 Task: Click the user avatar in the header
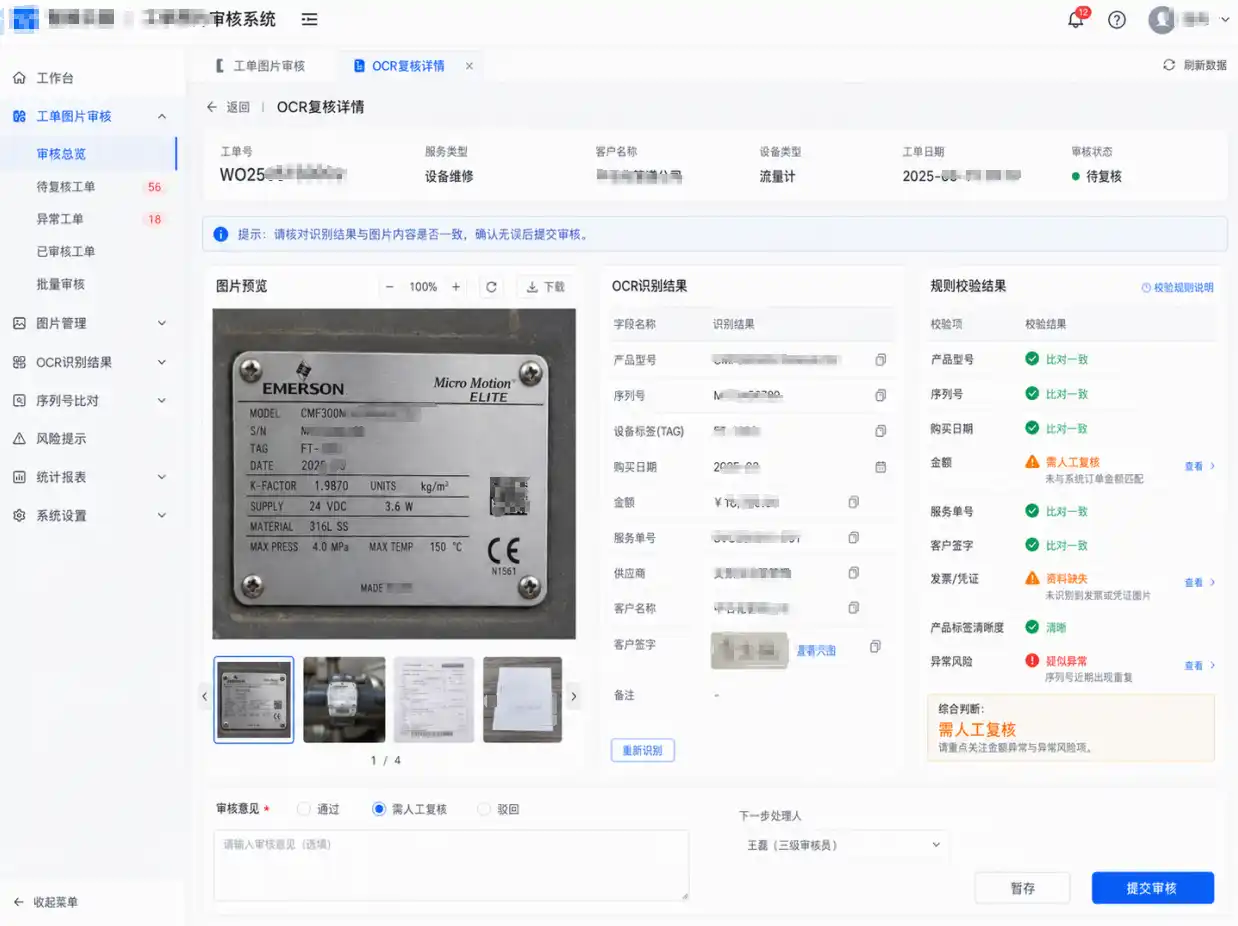point(1161,20)
